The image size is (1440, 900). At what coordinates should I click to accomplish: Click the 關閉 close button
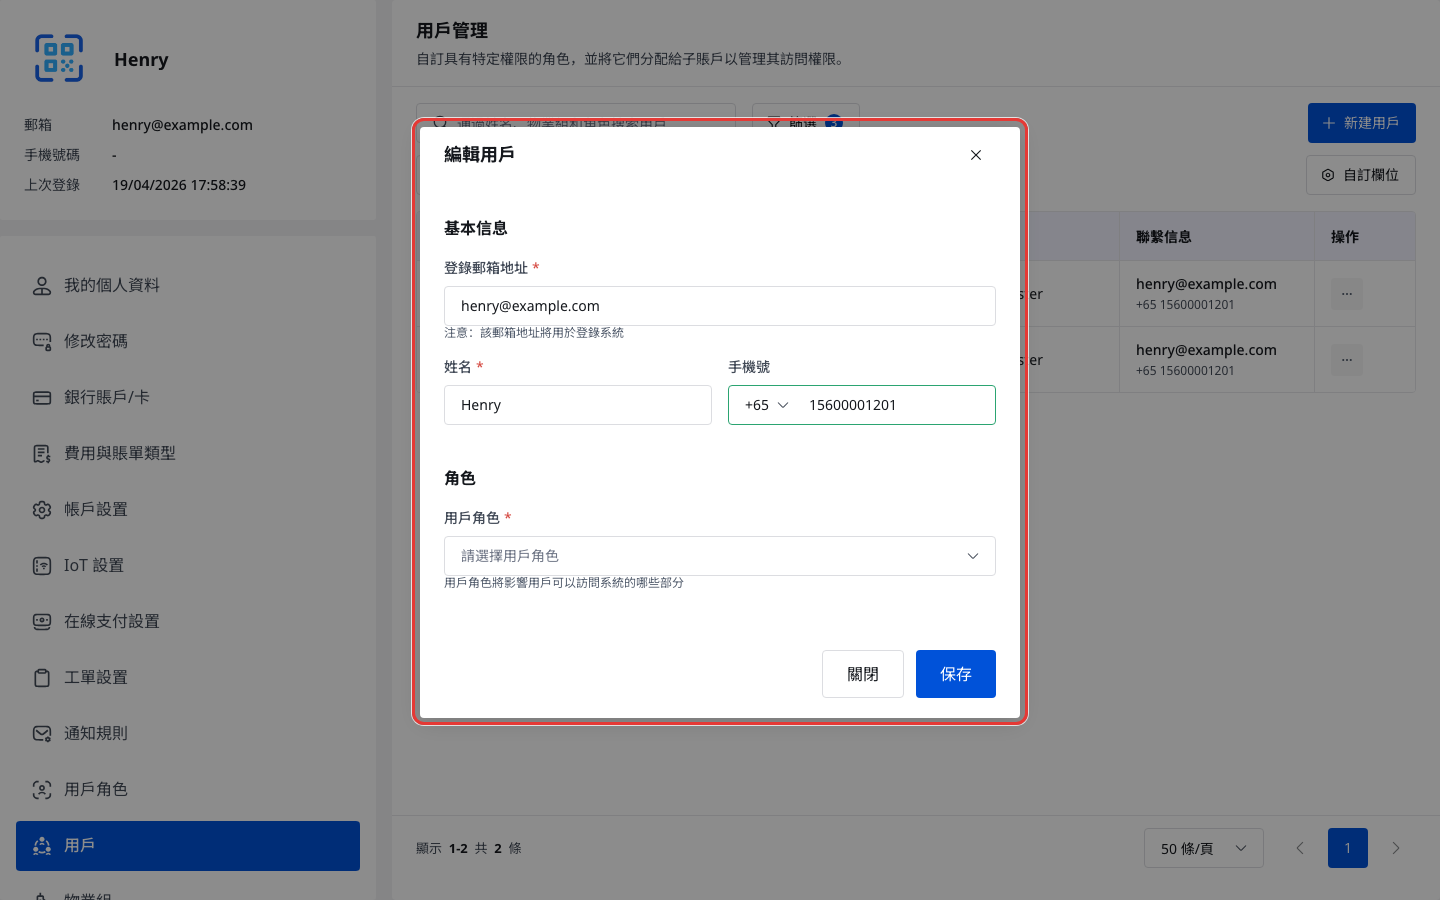pos(863,674)
